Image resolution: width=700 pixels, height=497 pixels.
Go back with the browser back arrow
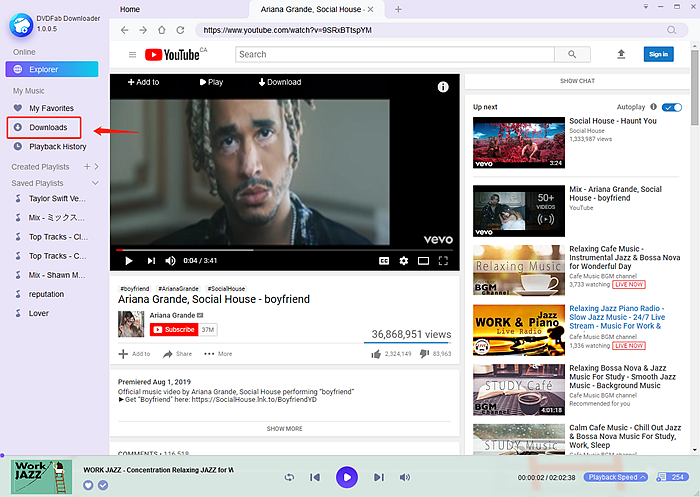[125, 30]
